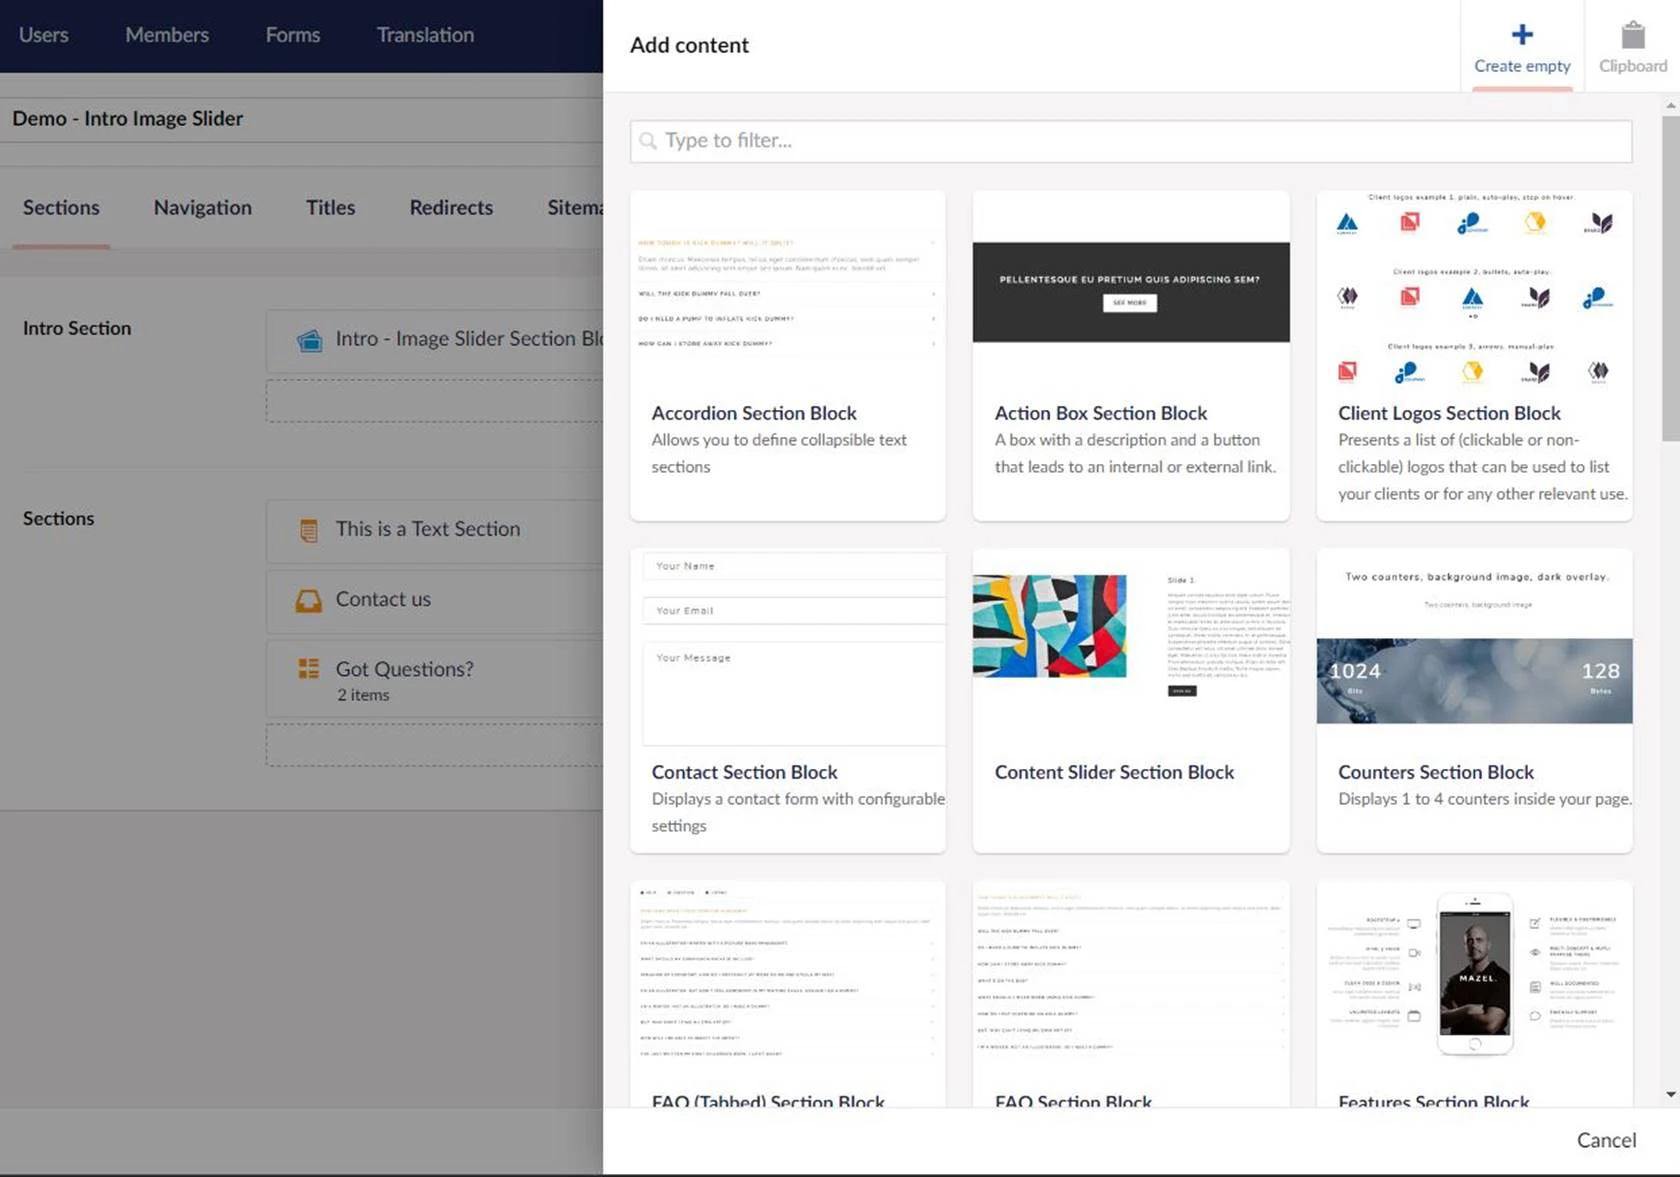Switch to the Navigation tab
1680x1177 pixels.
[202, 208]
